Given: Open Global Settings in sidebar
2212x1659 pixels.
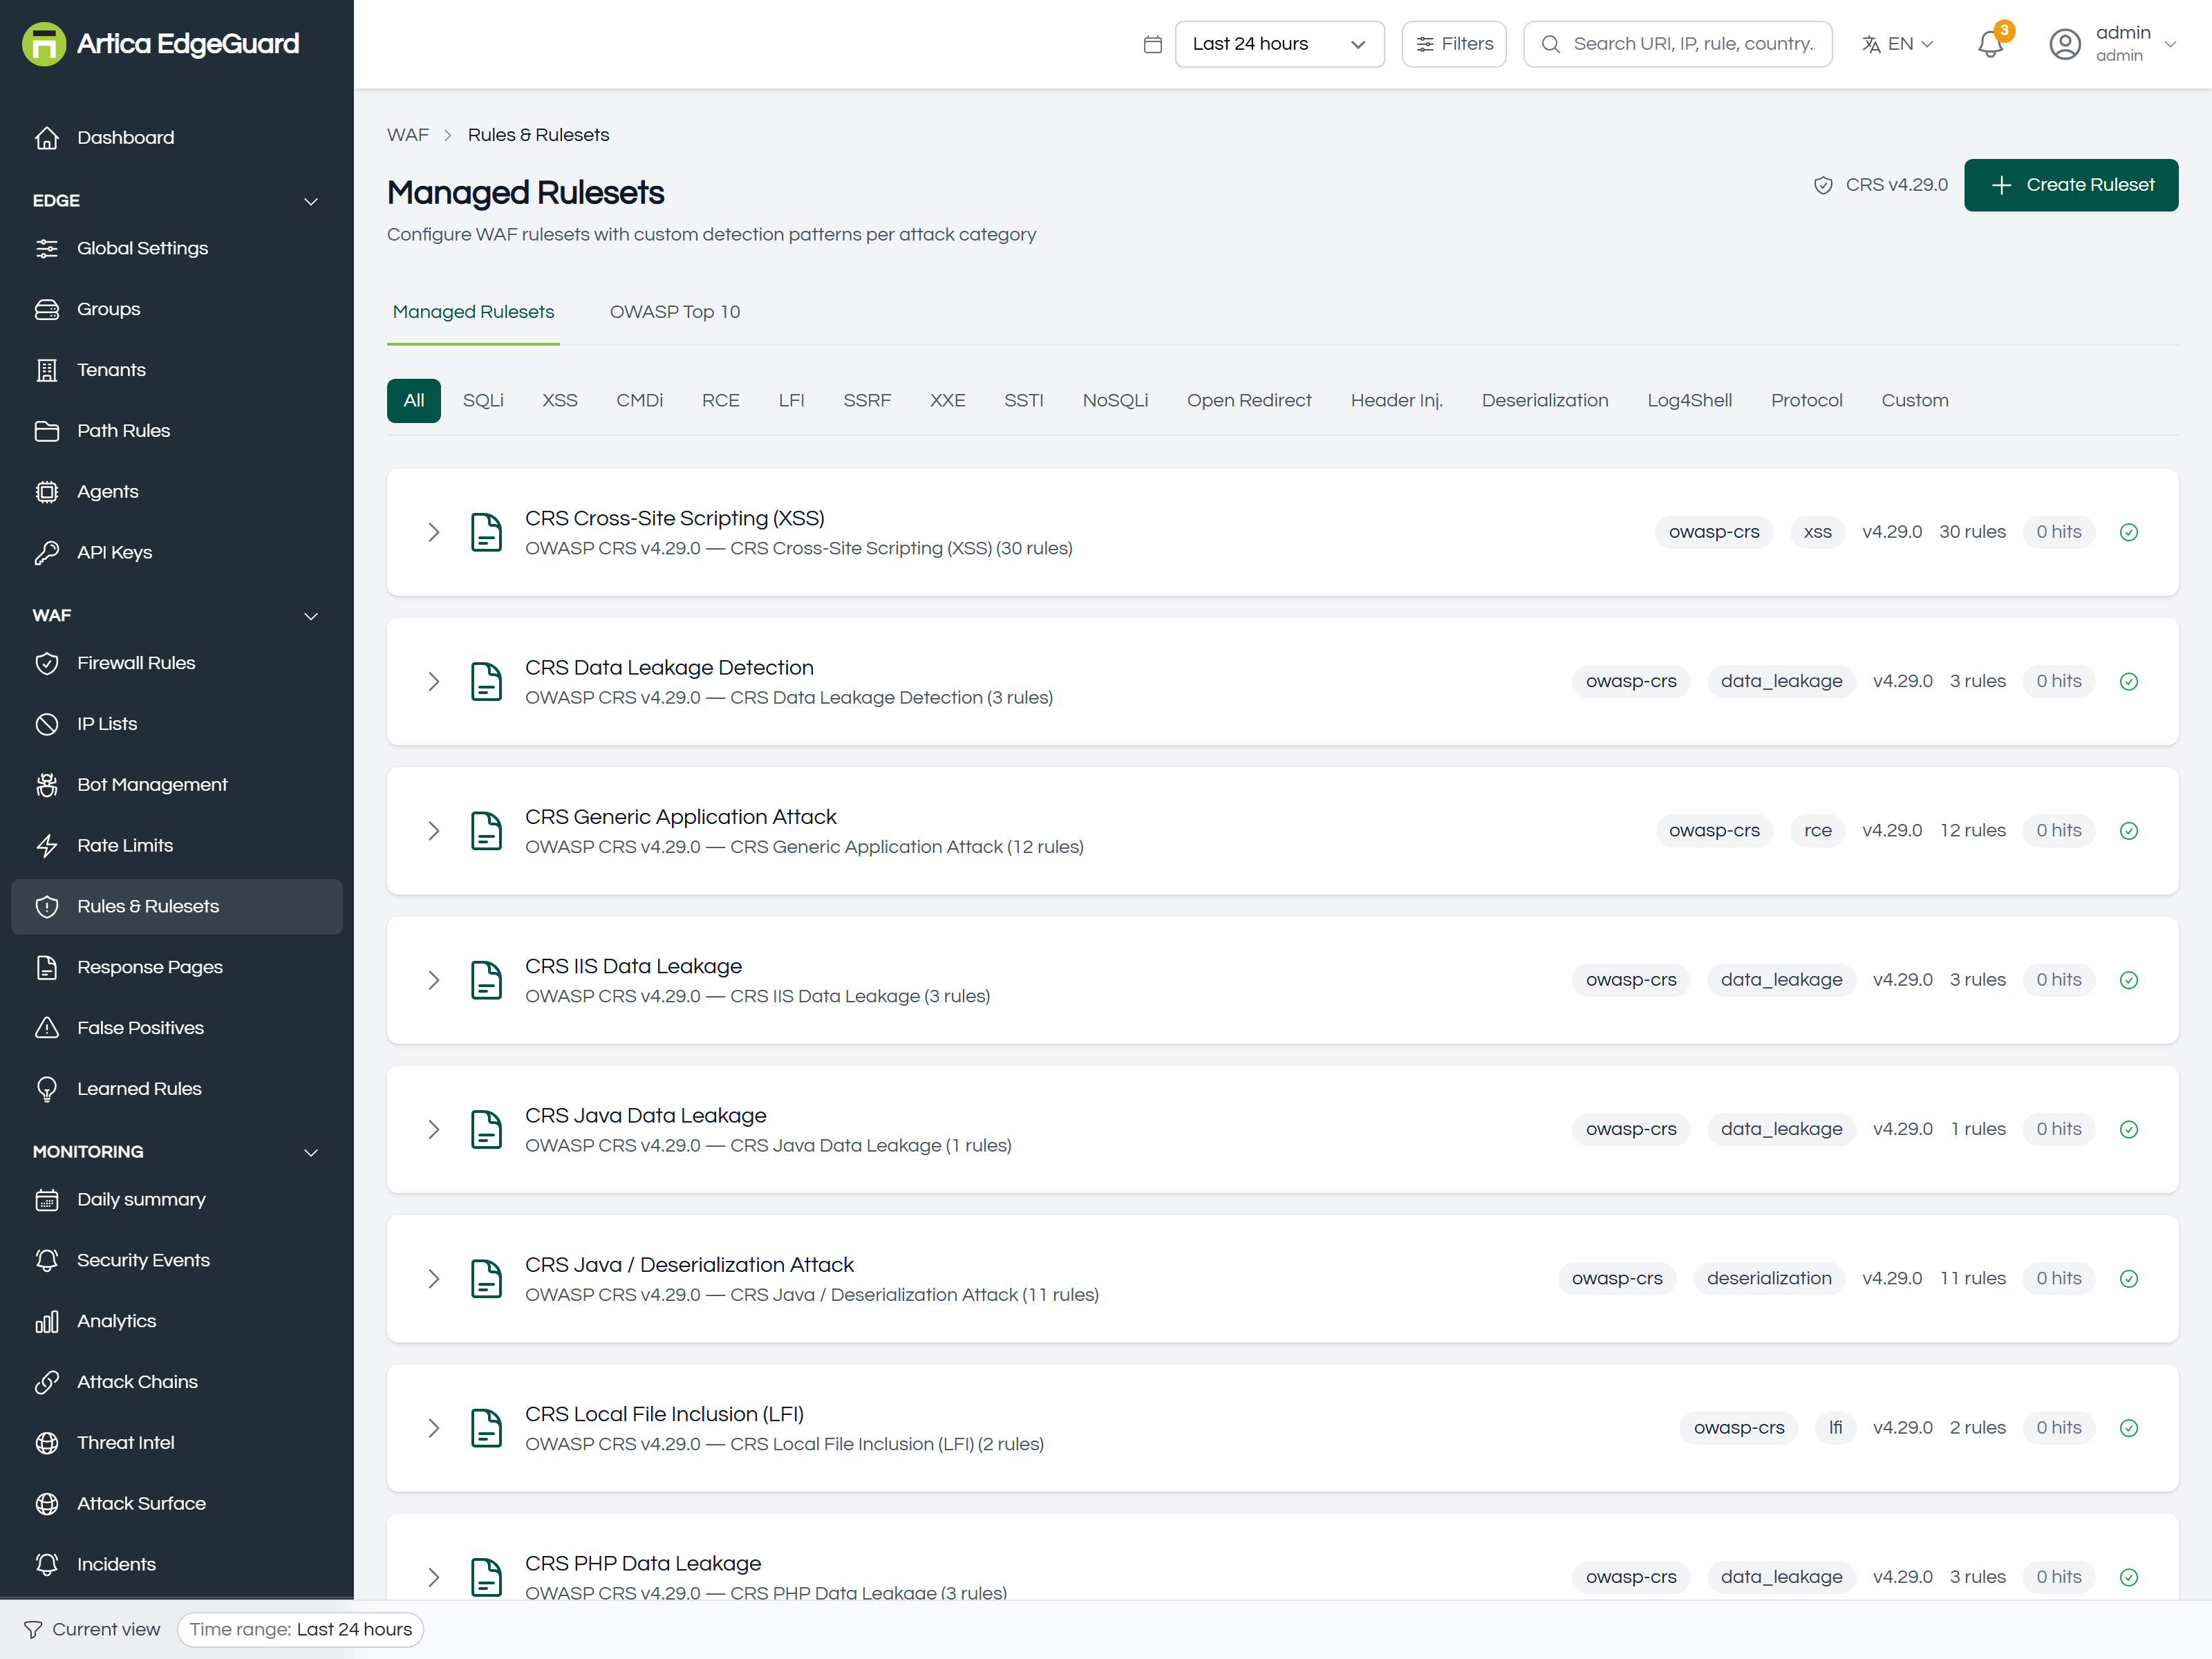Looking at the screenshot, I should pyautogui.click(x=177, y=248).
